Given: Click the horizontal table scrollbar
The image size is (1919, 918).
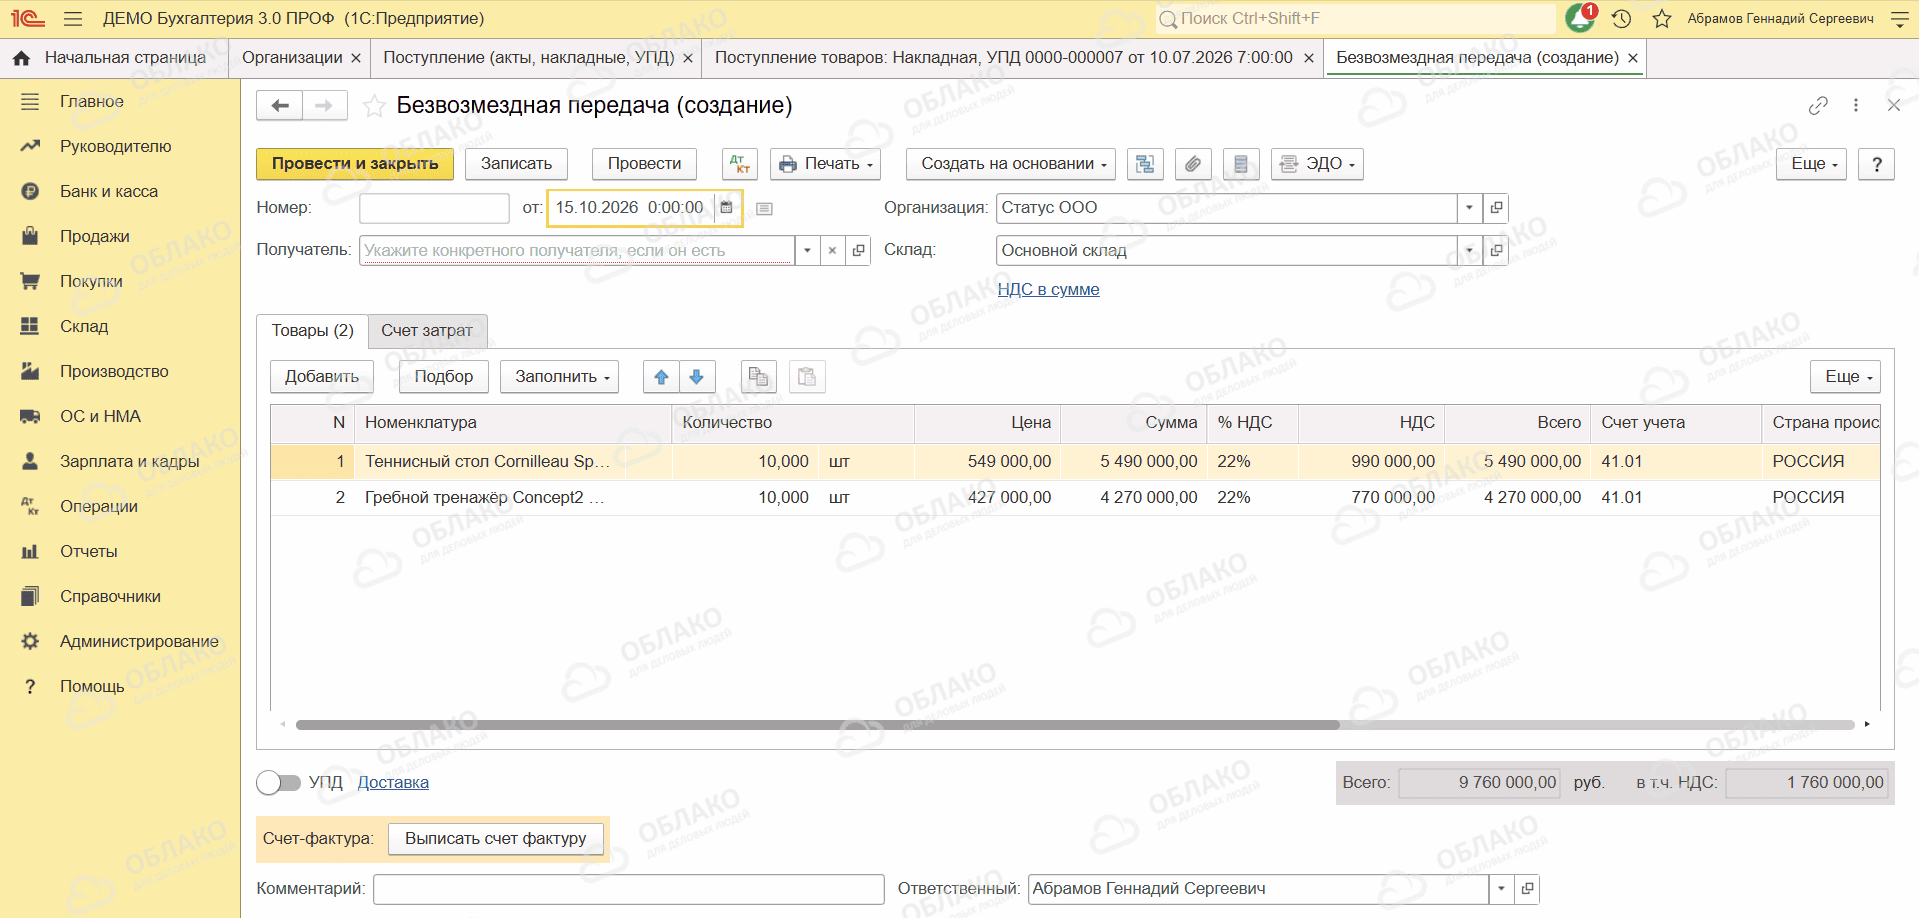Looking at the screenshot, I should [818, 725].
